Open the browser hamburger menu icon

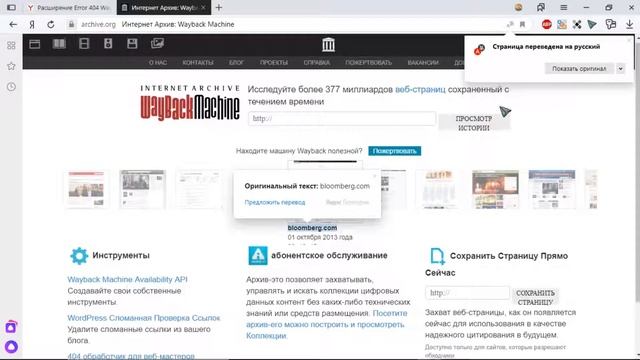pyautogui.click(x=564, y=7)
